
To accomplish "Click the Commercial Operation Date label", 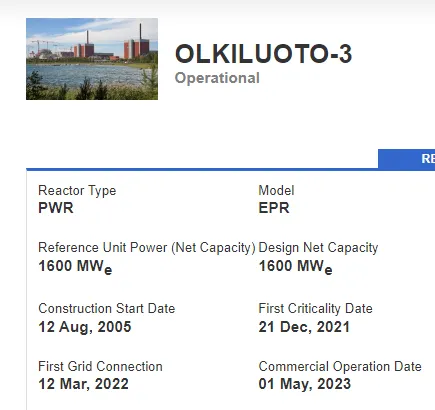I will click(x=340, y=366).
